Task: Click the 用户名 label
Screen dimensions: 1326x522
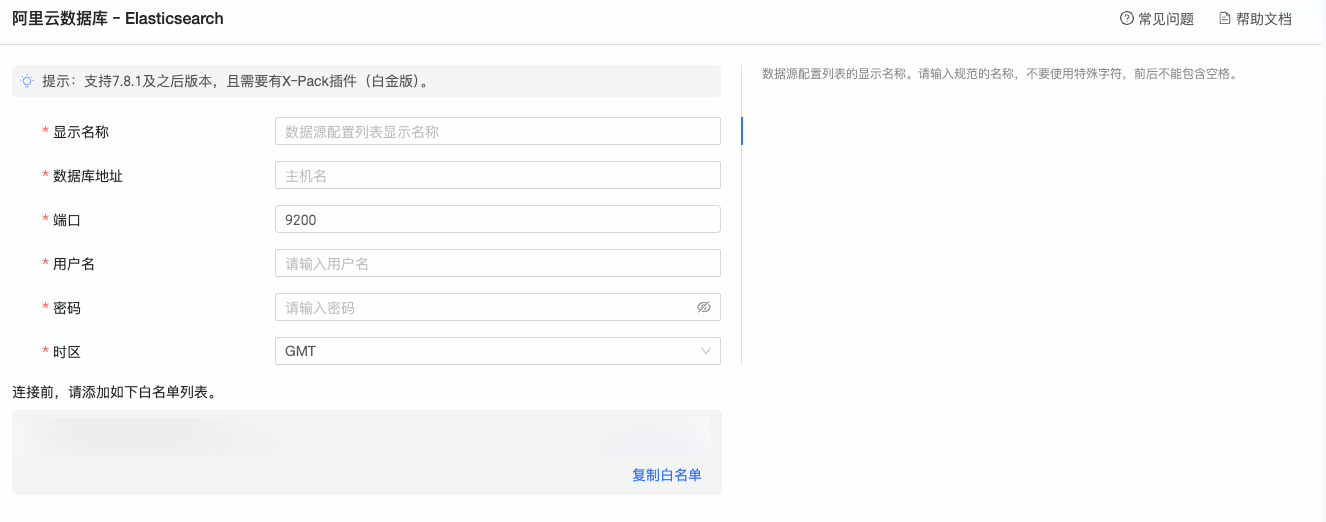Action: click(x=74, y=264)
